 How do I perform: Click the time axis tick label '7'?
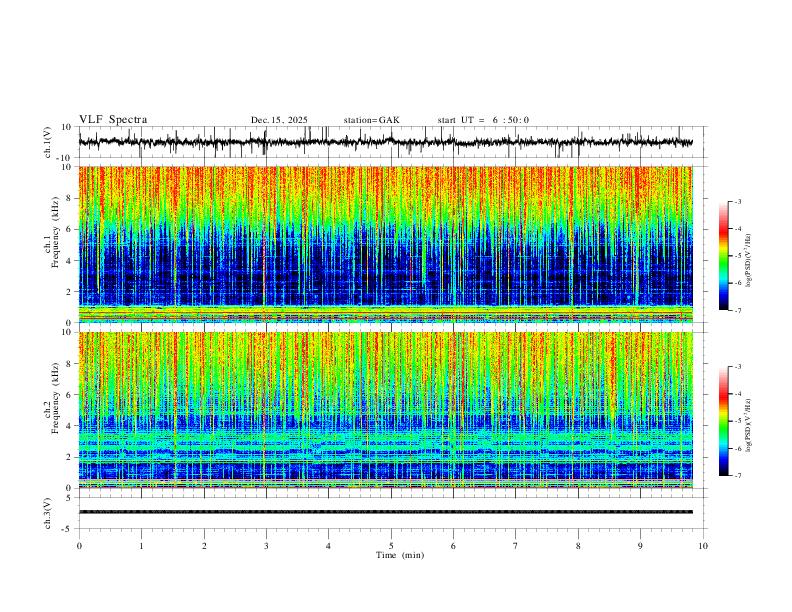click(x=516, y=546)
